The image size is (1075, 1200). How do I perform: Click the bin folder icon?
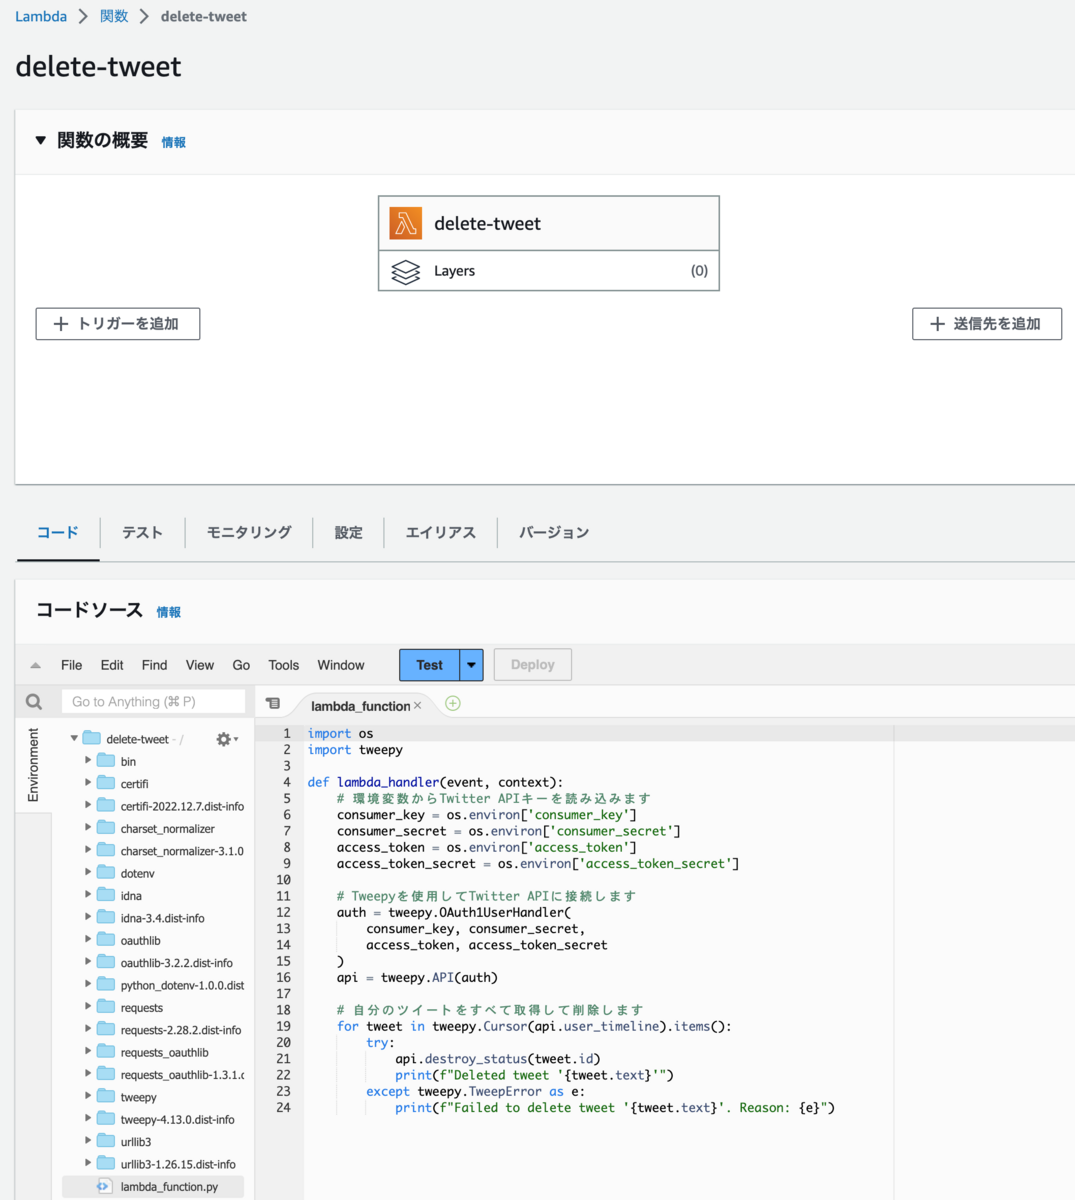click(x=106, y=761)
